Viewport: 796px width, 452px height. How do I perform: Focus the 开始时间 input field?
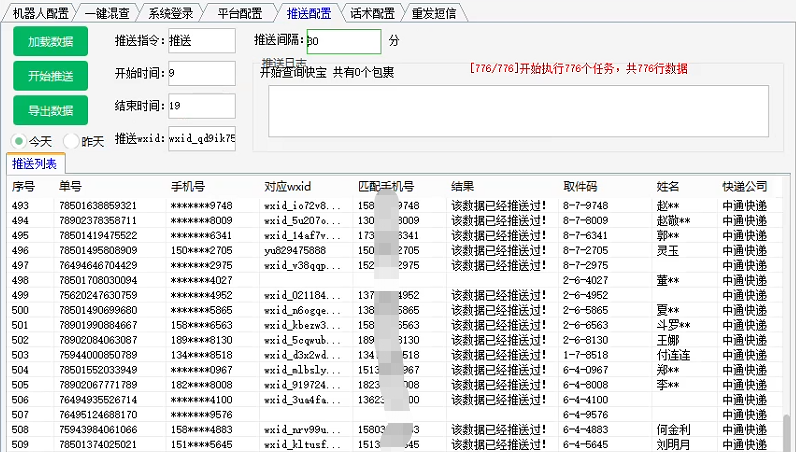(202, 73)
